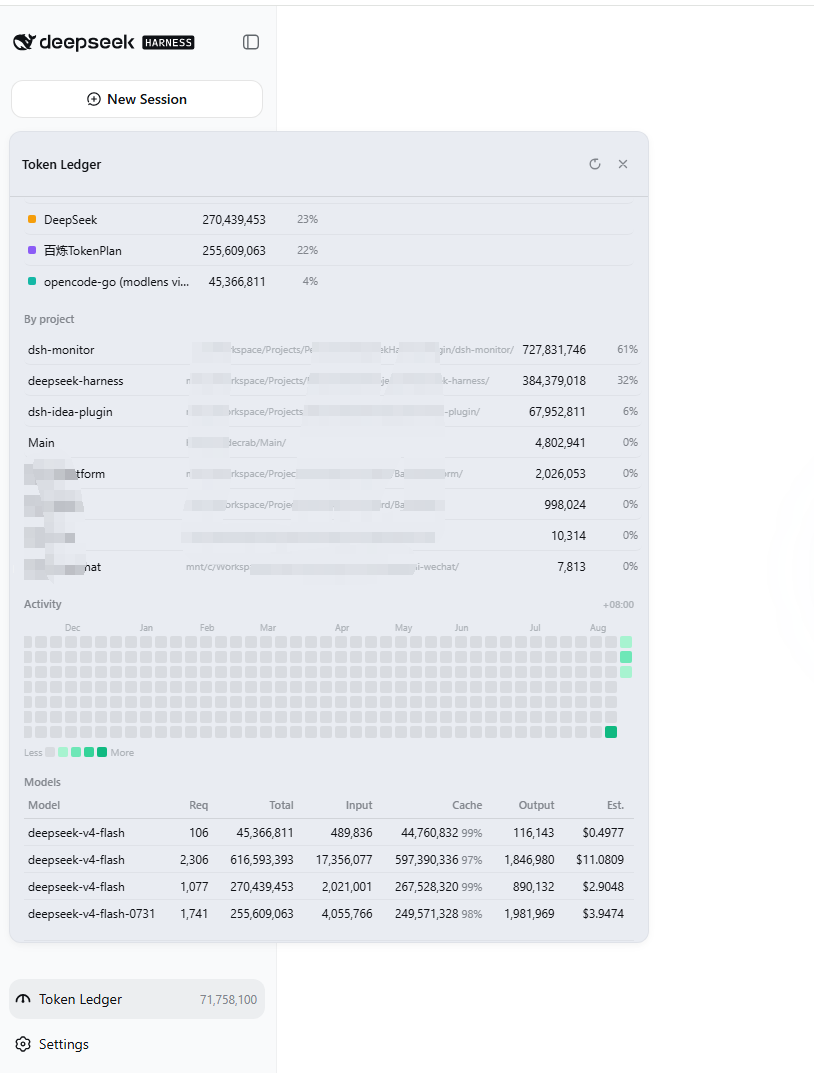
Task: Click the orange DeepSeek color marker
Action: [31, 219]
